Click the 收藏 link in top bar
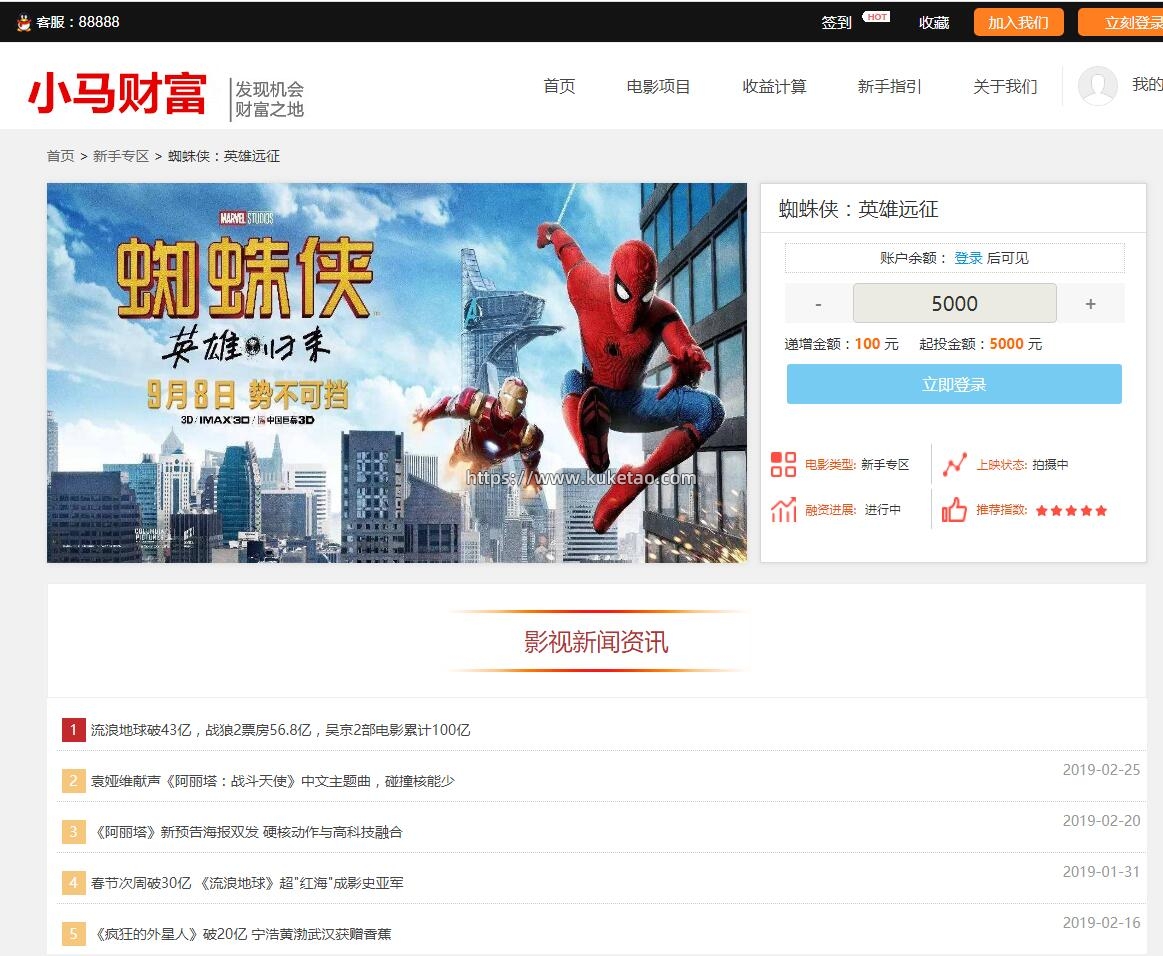This screenshot has width=1163, height=956. (x=934, y=23)
